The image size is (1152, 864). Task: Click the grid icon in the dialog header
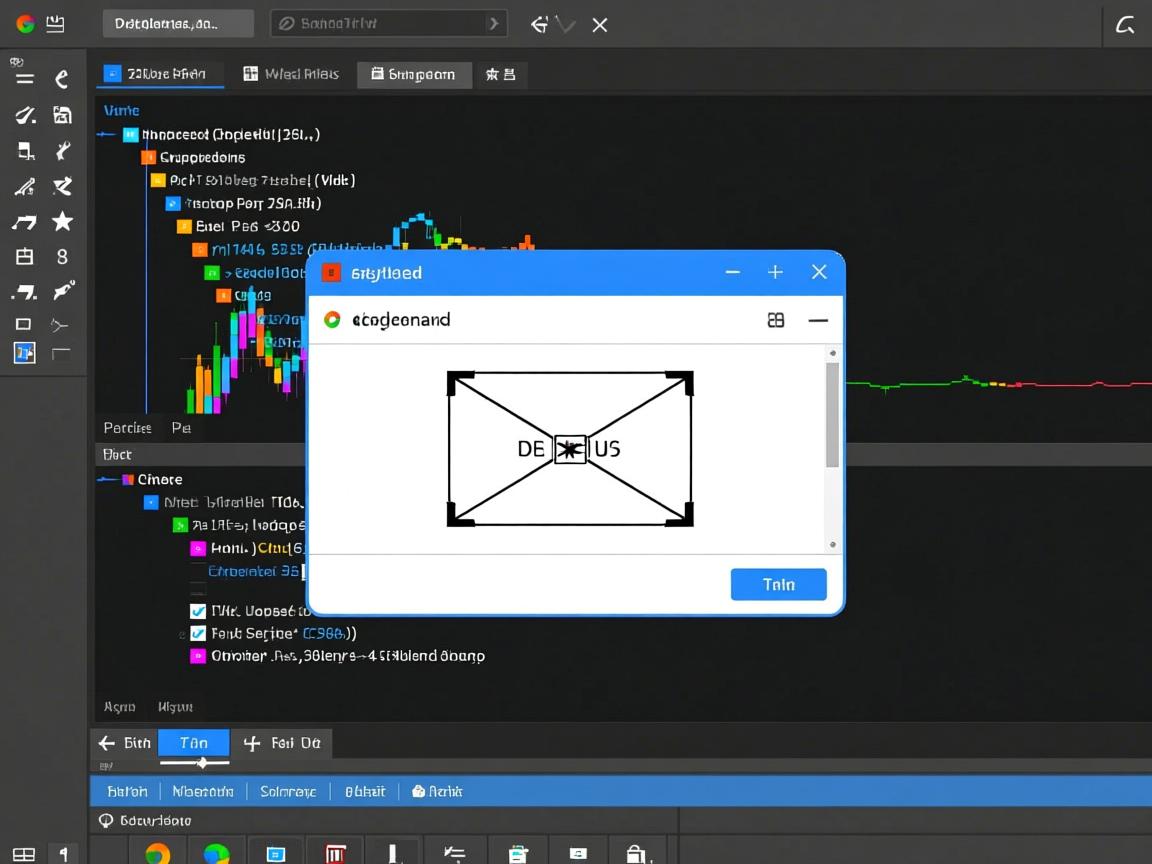(x=775, y=320)
